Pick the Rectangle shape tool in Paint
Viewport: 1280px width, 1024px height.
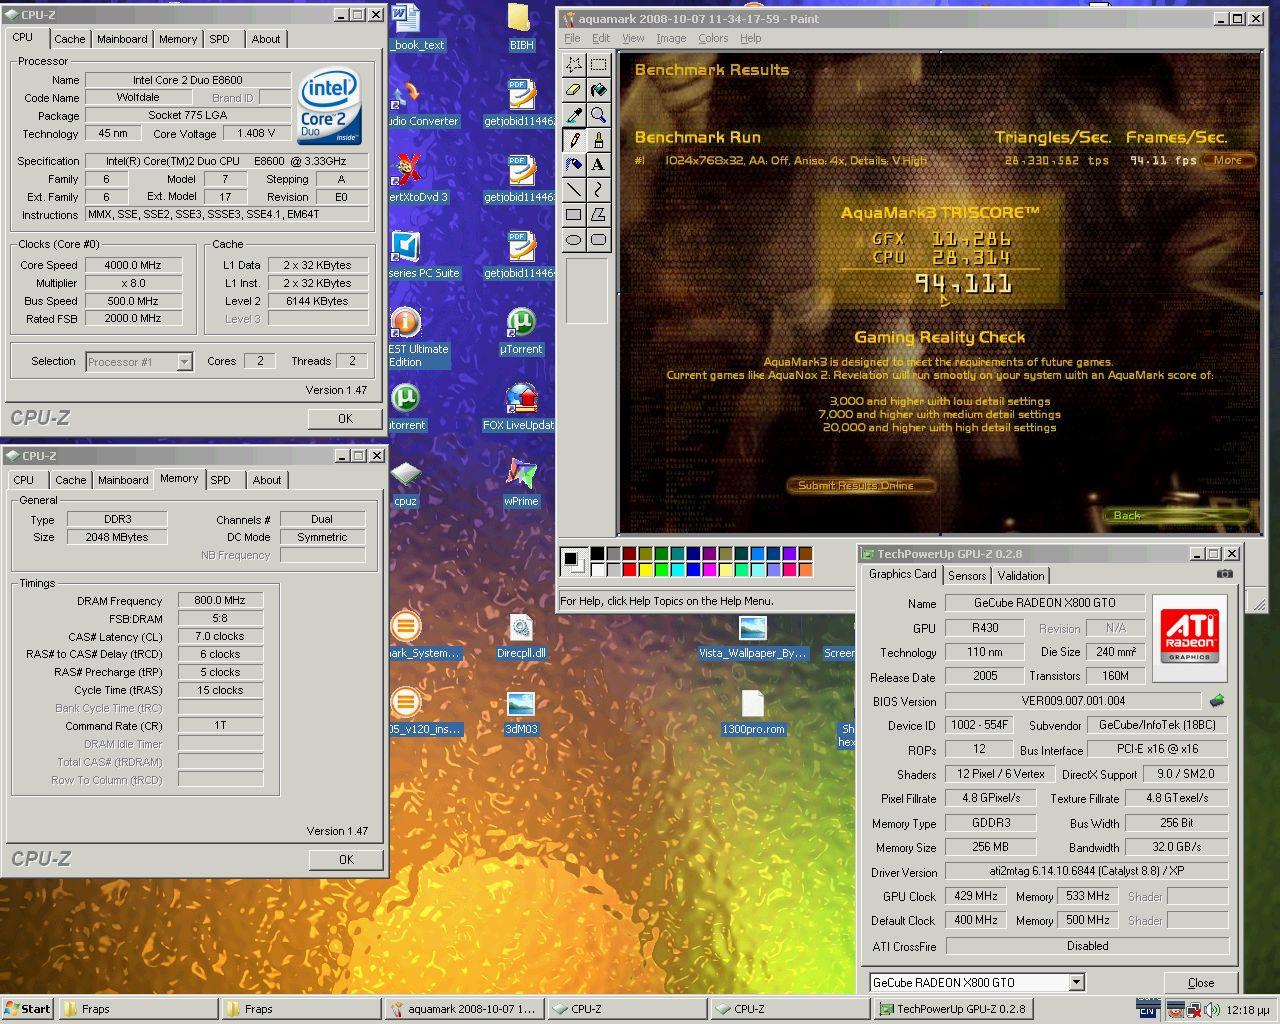tap(574, 215)
